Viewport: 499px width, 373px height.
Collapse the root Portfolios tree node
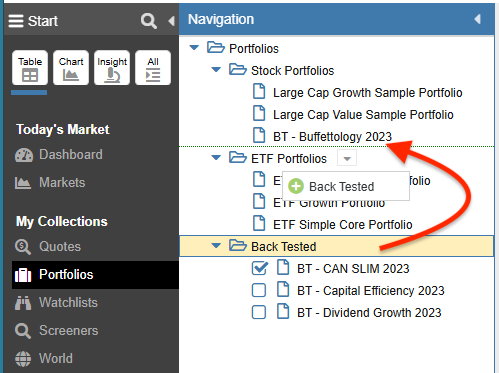[x=194, y=48]
